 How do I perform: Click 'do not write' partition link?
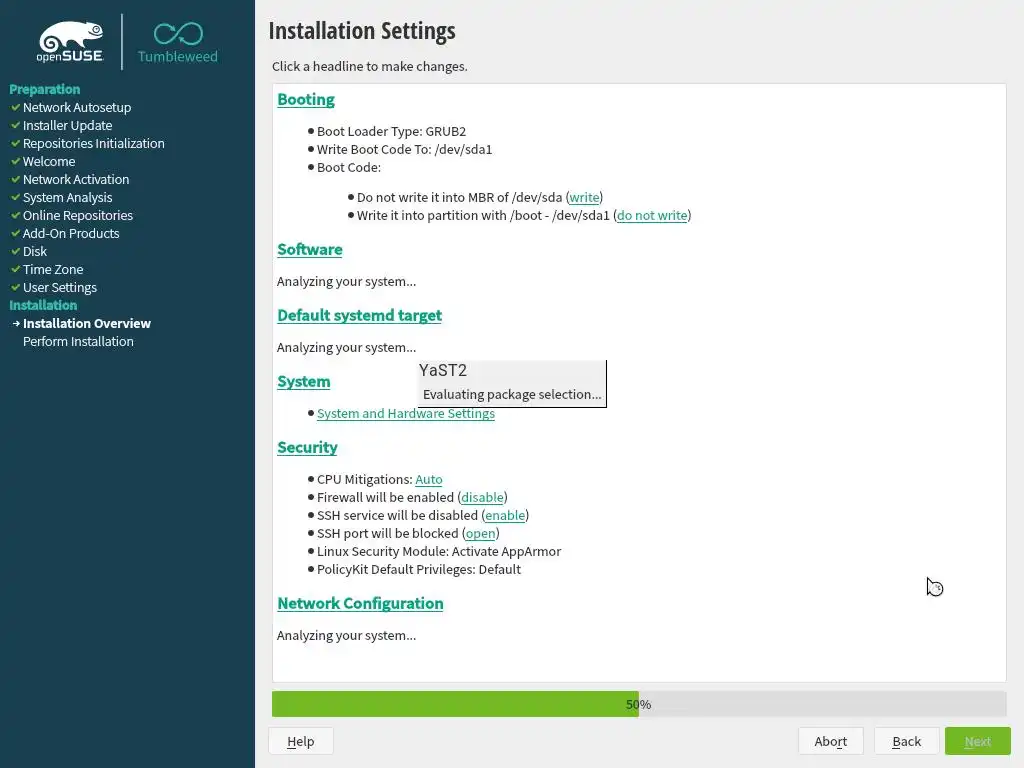point(652,216)
